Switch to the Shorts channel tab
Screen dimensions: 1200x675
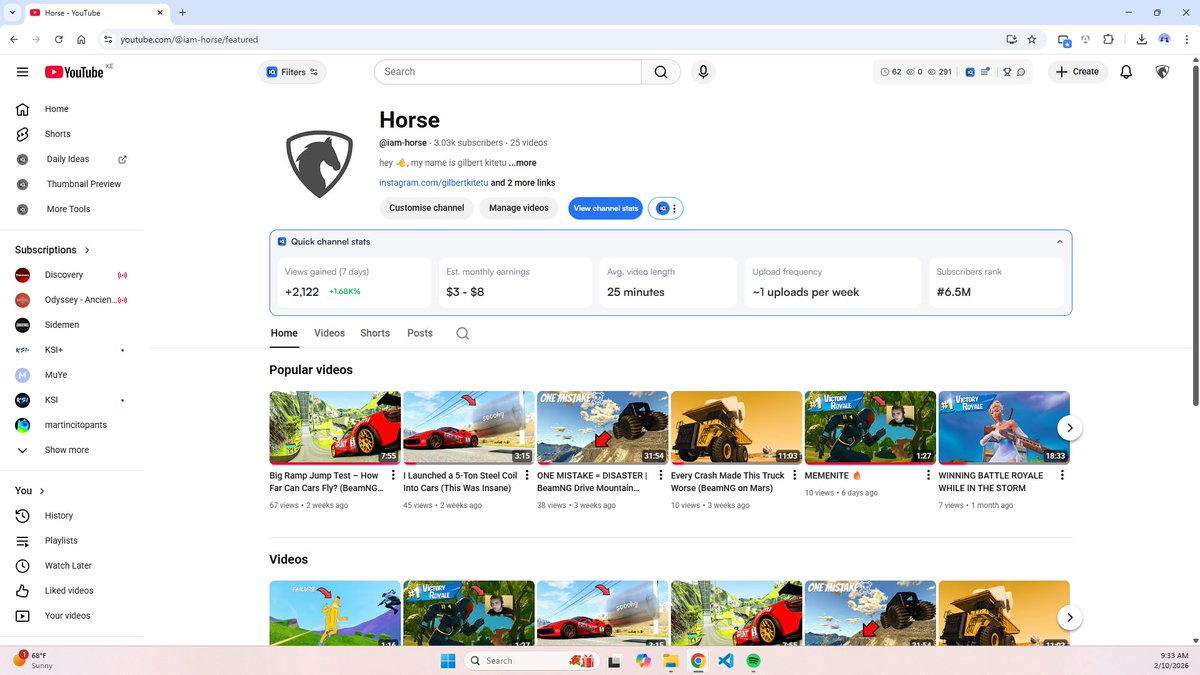375,333
